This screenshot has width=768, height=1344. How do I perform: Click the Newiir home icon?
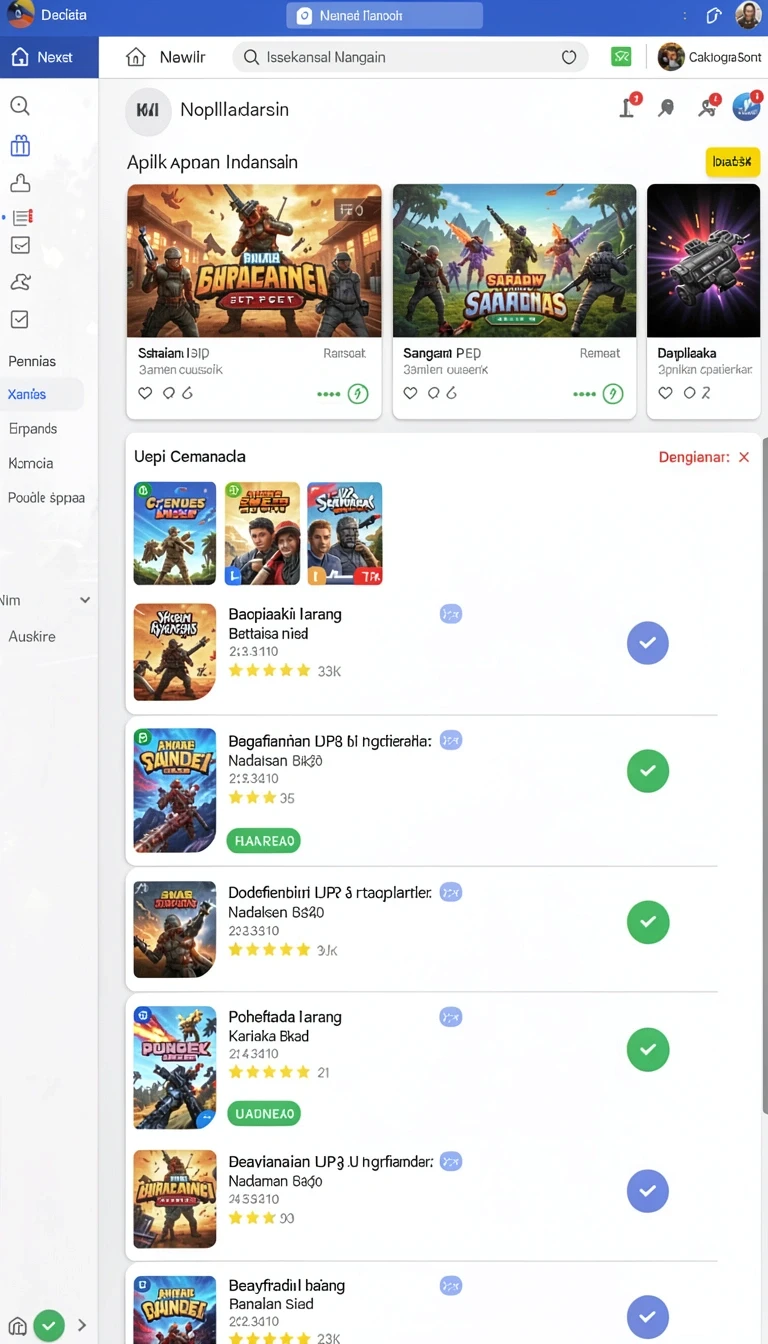tap(136, 57)
